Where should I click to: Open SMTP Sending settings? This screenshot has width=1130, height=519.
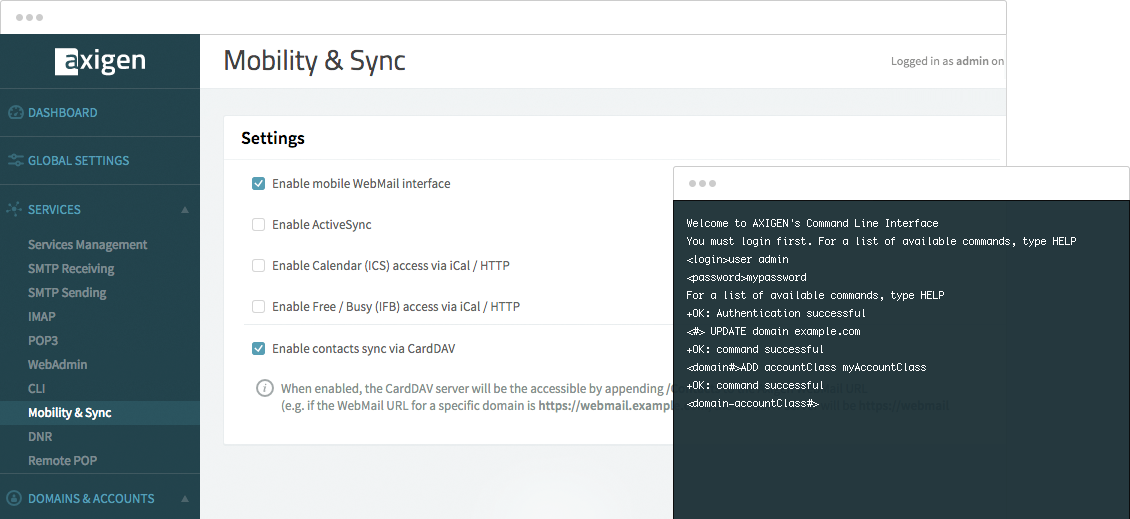point(67,293)
